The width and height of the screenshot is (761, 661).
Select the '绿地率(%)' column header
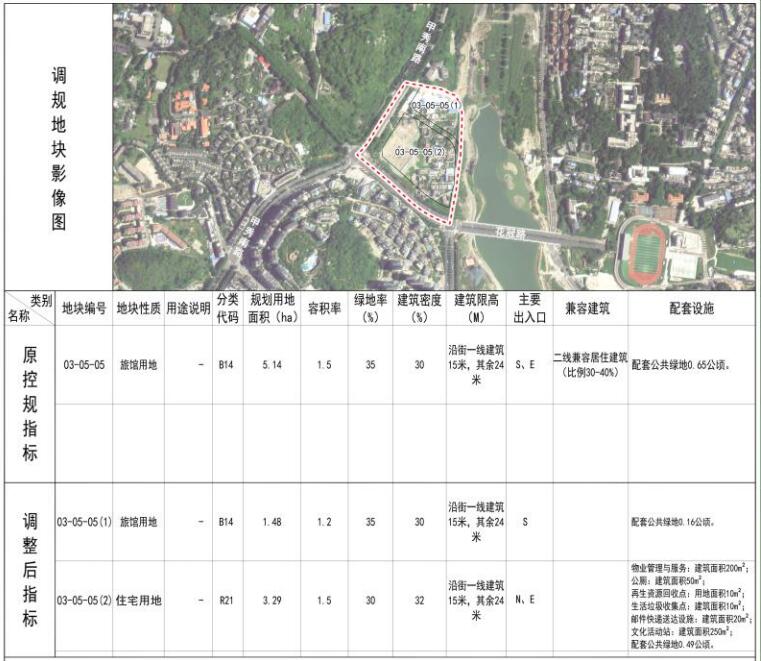370,308
